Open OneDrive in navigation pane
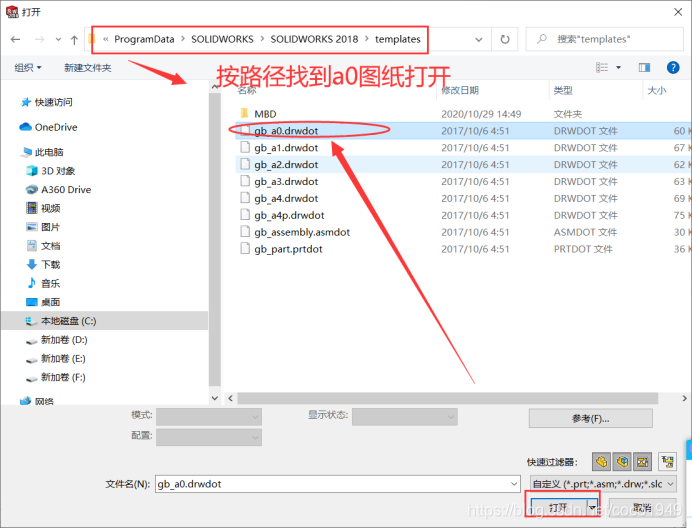Image resolution: width=692 pixels, height=529 pixels. [x=56, y=127]
